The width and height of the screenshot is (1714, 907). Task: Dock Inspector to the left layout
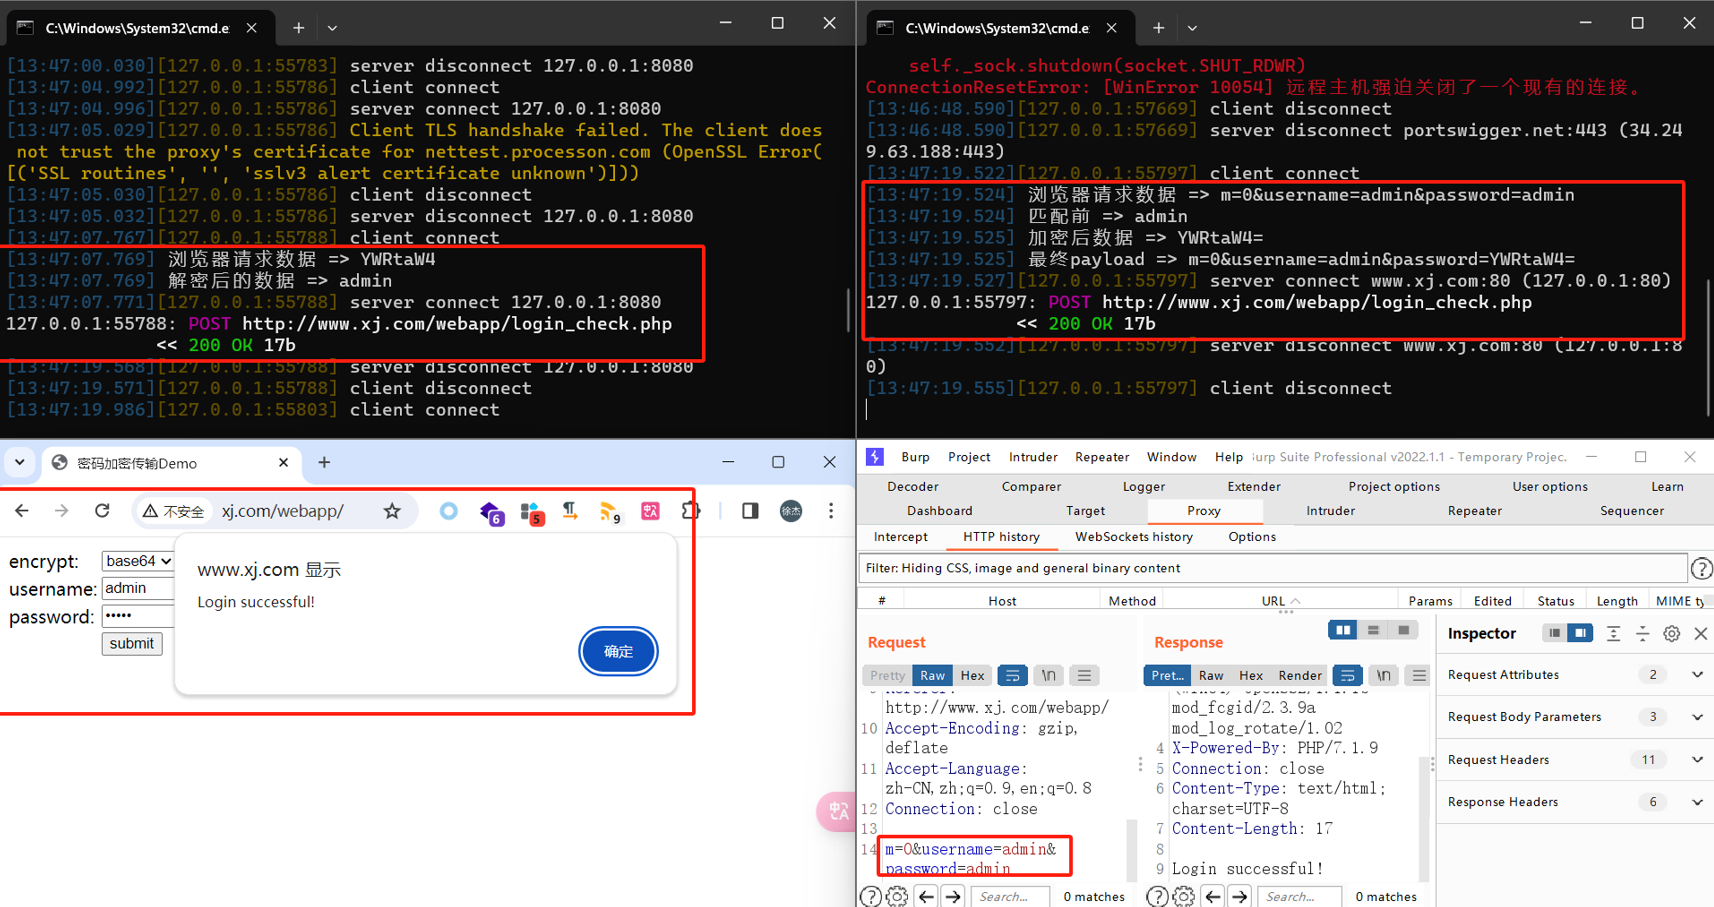point(1554,633)
